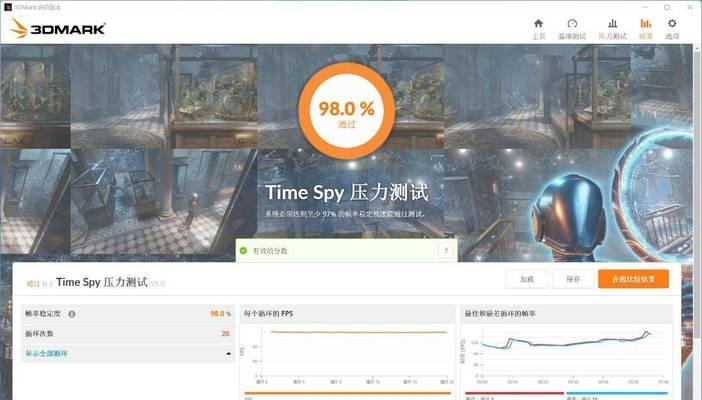702x400 pixels.
Task: Click the question mark help button
Action: pyautogui.click(x=446, y=251)
